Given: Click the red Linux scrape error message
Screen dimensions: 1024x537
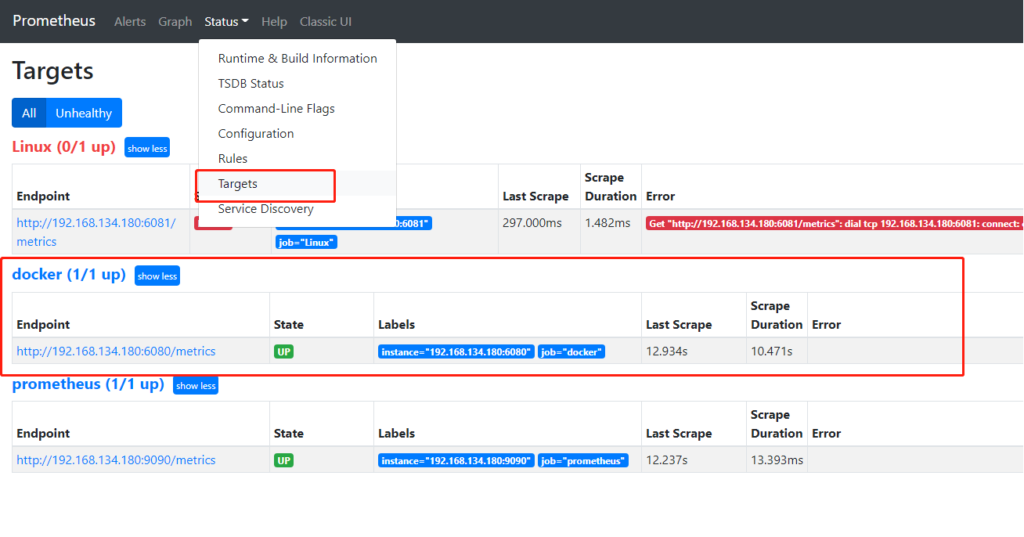Looking at the screenshot, I should (834, 223).
